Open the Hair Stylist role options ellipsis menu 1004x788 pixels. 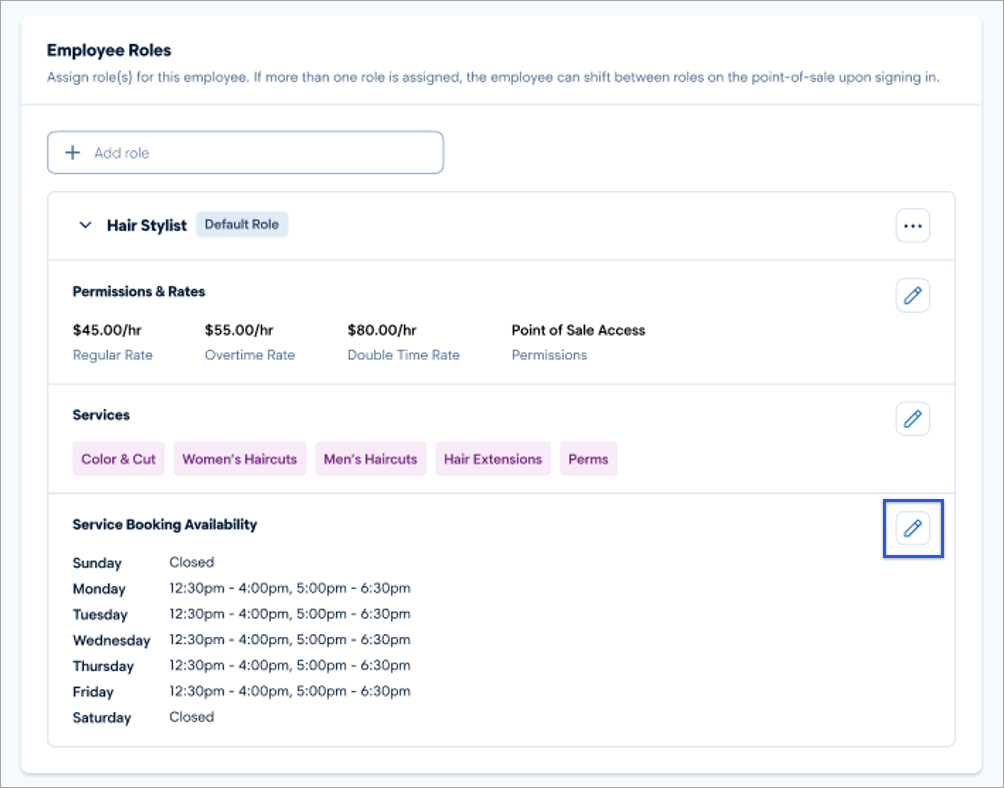click(x=912, y=225)
